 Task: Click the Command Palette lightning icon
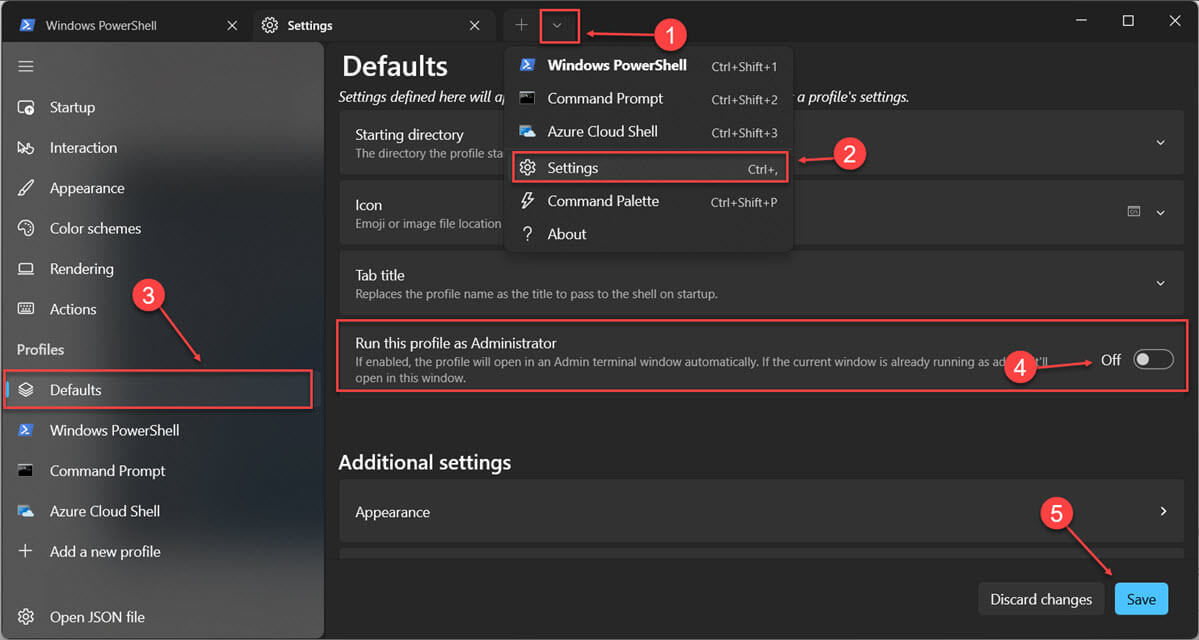pos(528,201)
